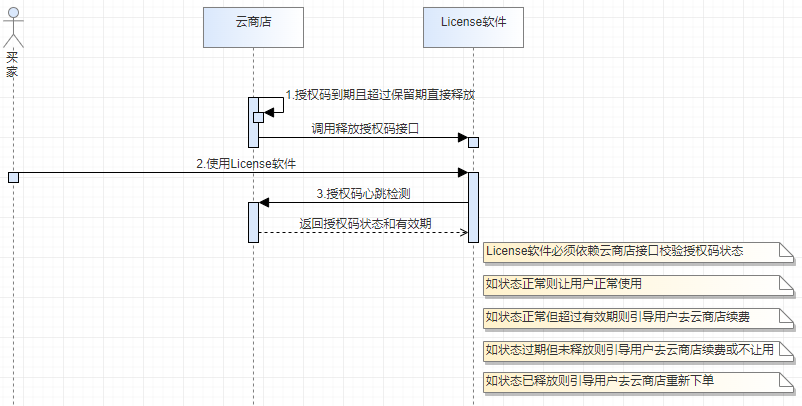Select the note about 状态过期但未释放

coord(628,350)
